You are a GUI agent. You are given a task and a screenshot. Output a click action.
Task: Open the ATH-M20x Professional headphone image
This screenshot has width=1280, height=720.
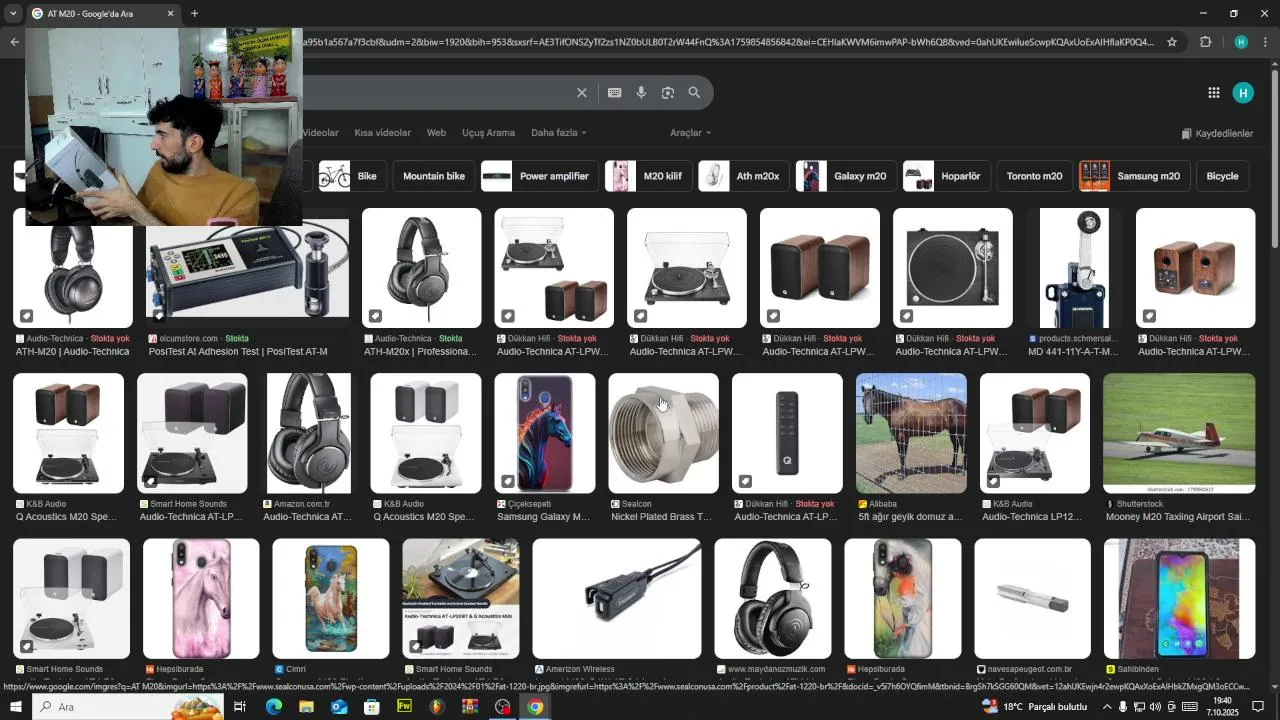421,268
